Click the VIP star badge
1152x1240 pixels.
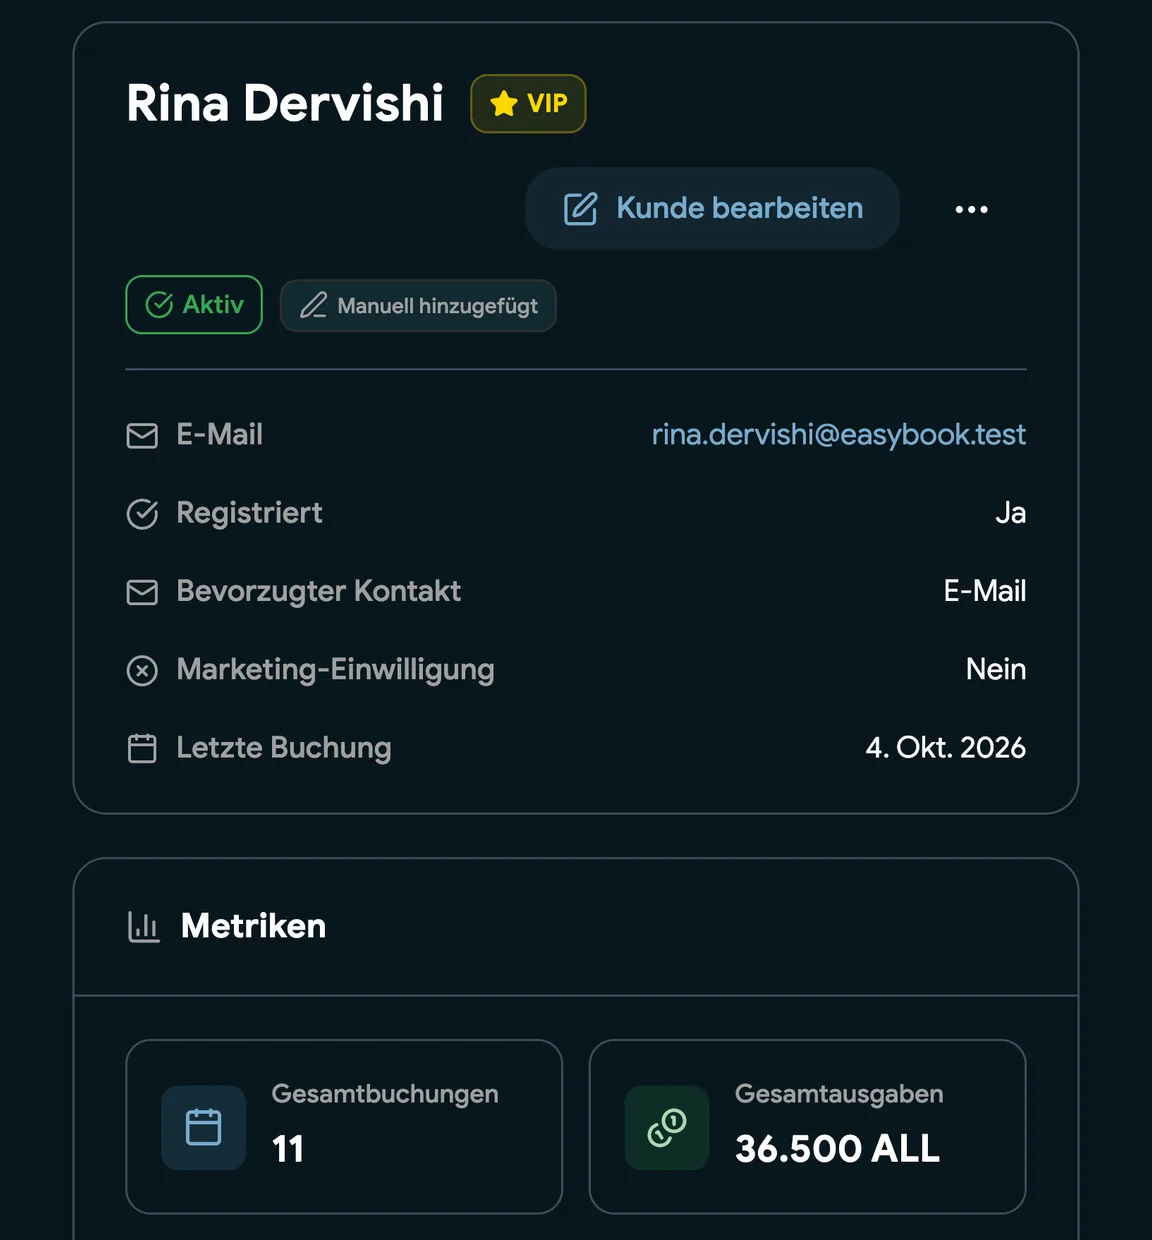[528, 103]
